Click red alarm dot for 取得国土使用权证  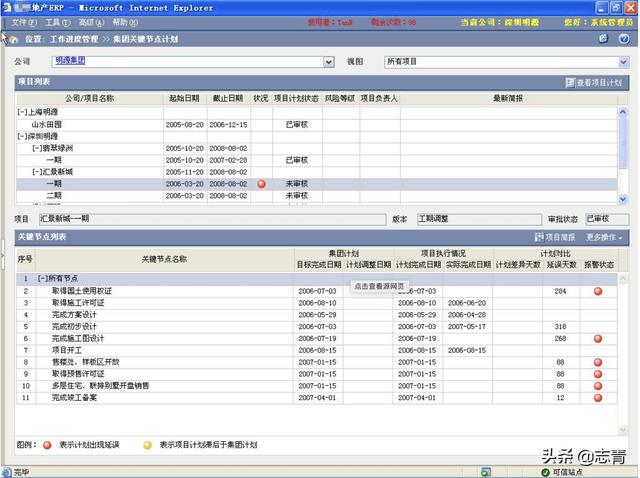click(x=598, y=291)
